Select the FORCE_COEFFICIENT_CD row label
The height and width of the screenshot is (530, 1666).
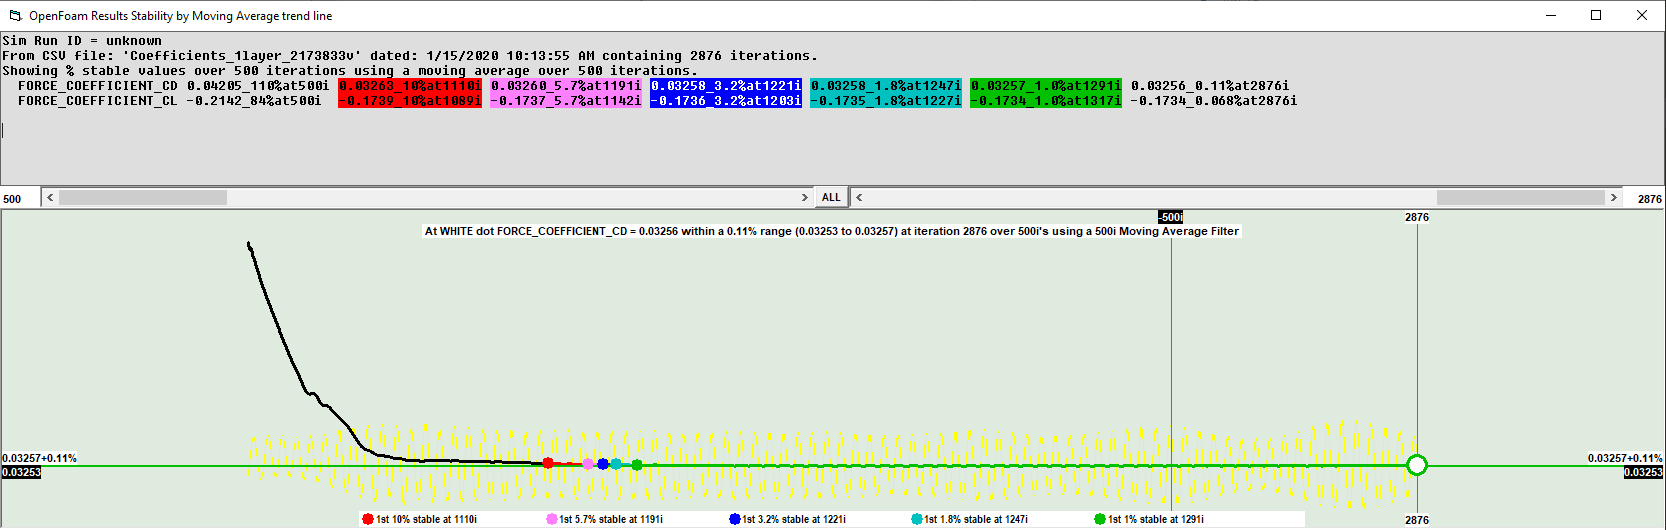click(98, 86)
